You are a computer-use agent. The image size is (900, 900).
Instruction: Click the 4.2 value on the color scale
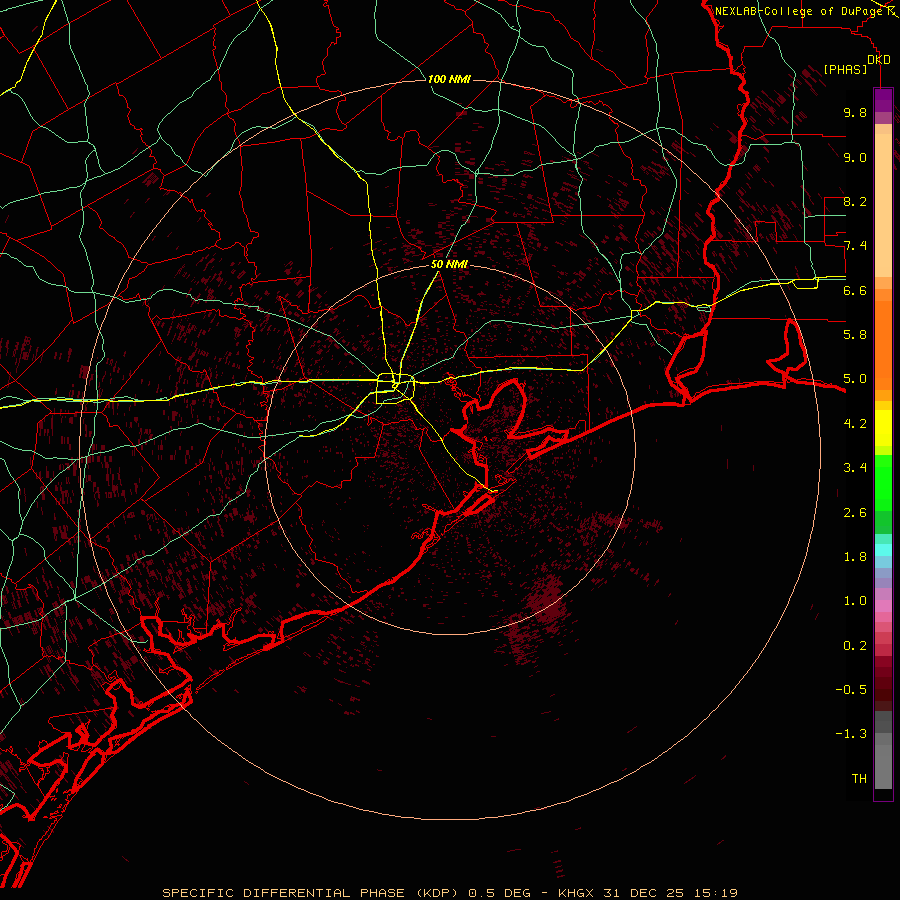[855, 424]
